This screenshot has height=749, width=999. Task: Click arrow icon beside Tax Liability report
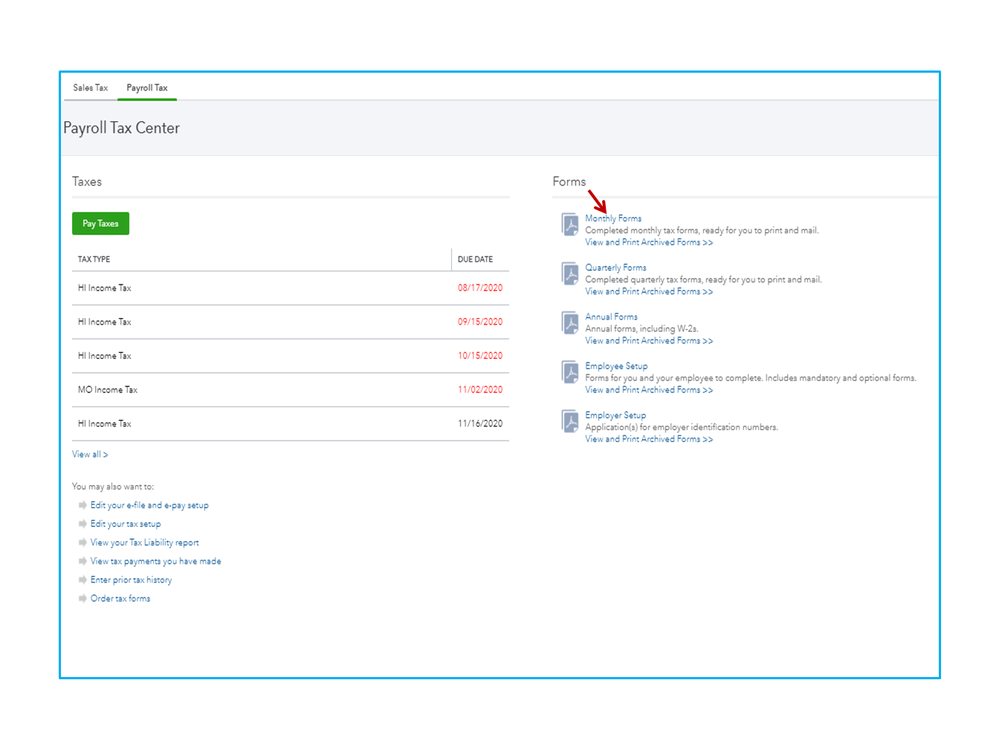[82, 543]
